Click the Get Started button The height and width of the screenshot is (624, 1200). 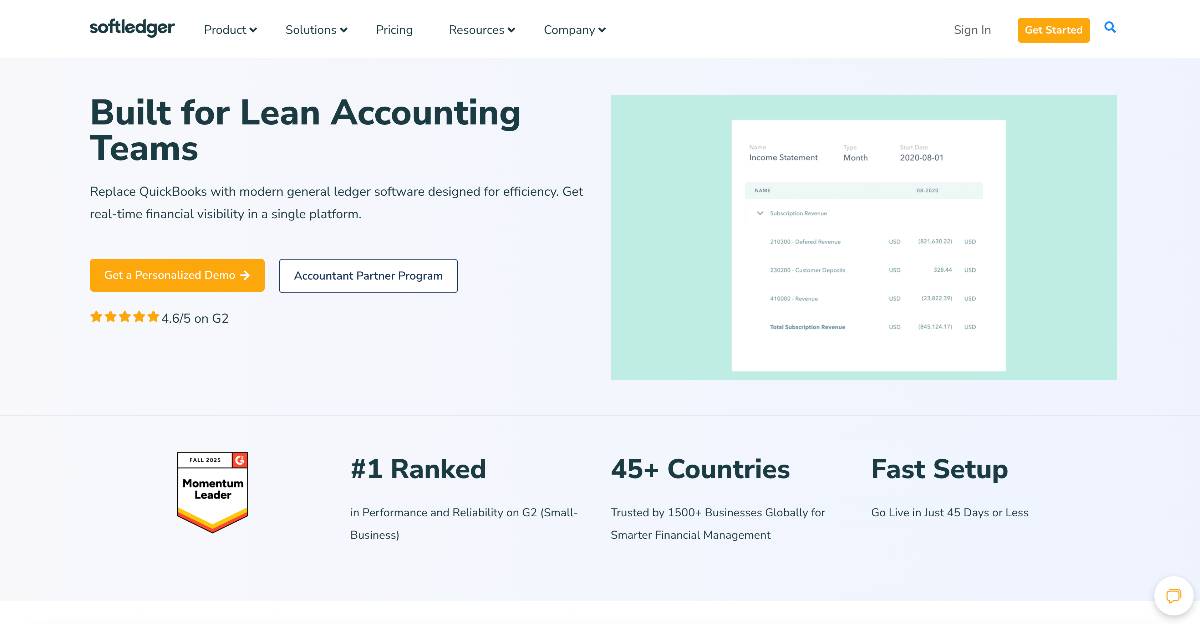(1054, 30)
